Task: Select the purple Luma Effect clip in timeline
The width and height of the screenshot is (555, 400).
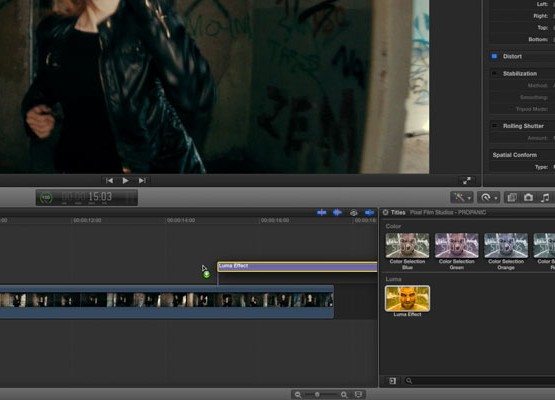Action: click(x=297, y=267)
